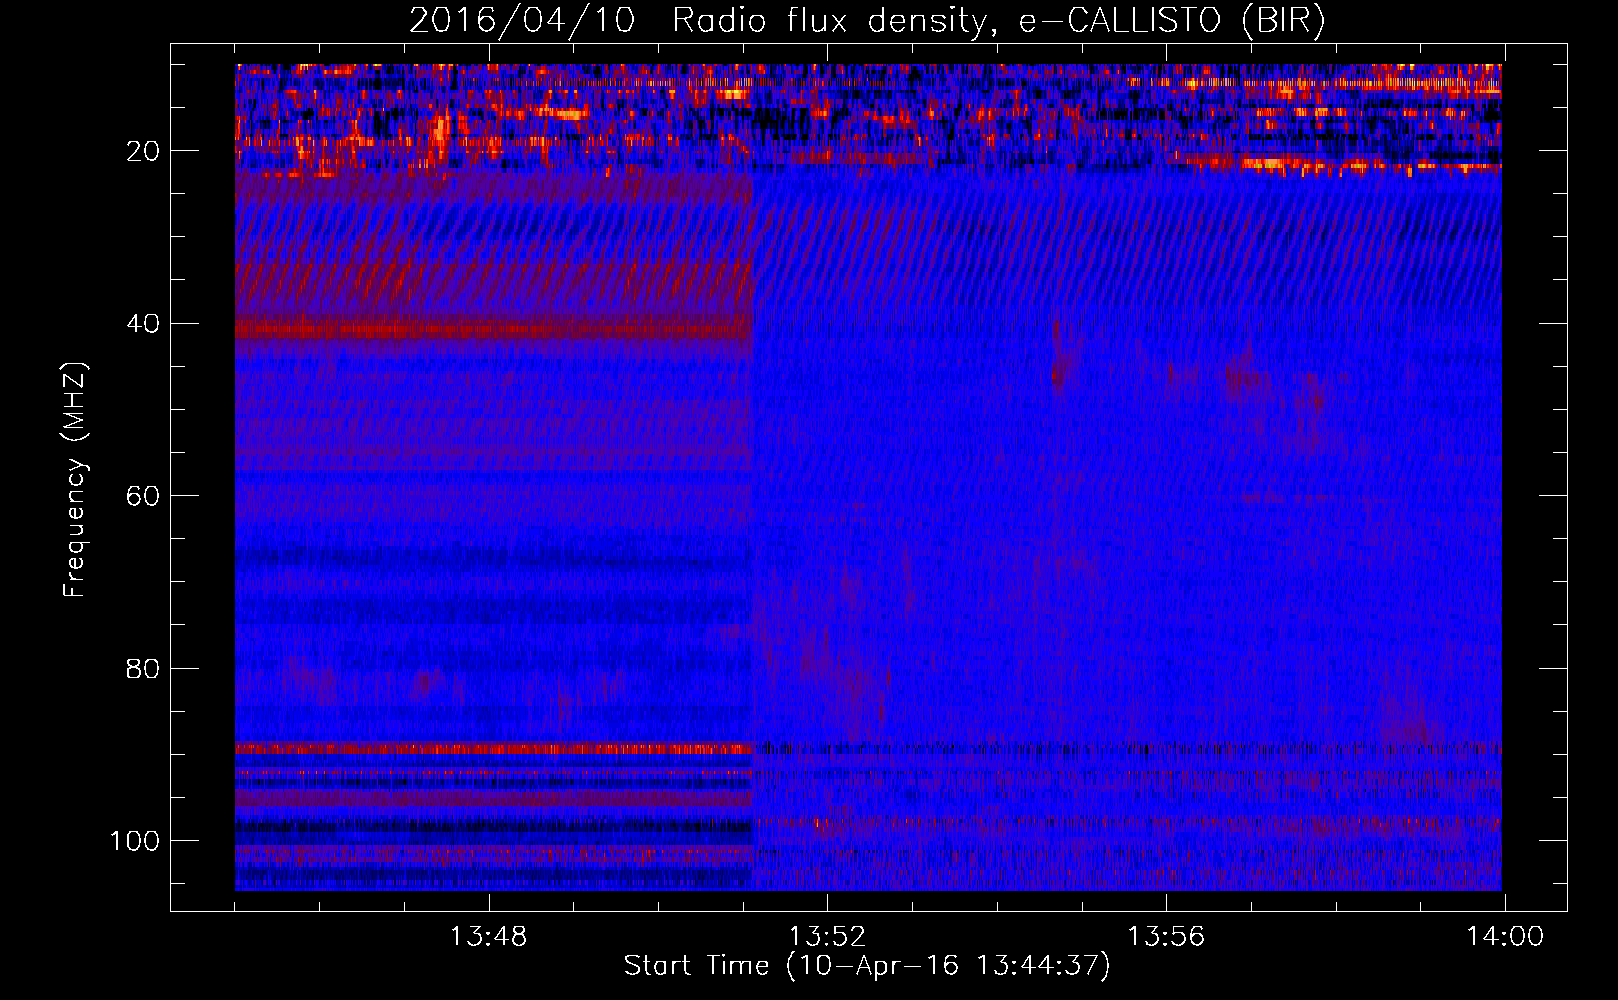
Task: Click the 80 frequency tick label
Action: [x=143, y=668]
